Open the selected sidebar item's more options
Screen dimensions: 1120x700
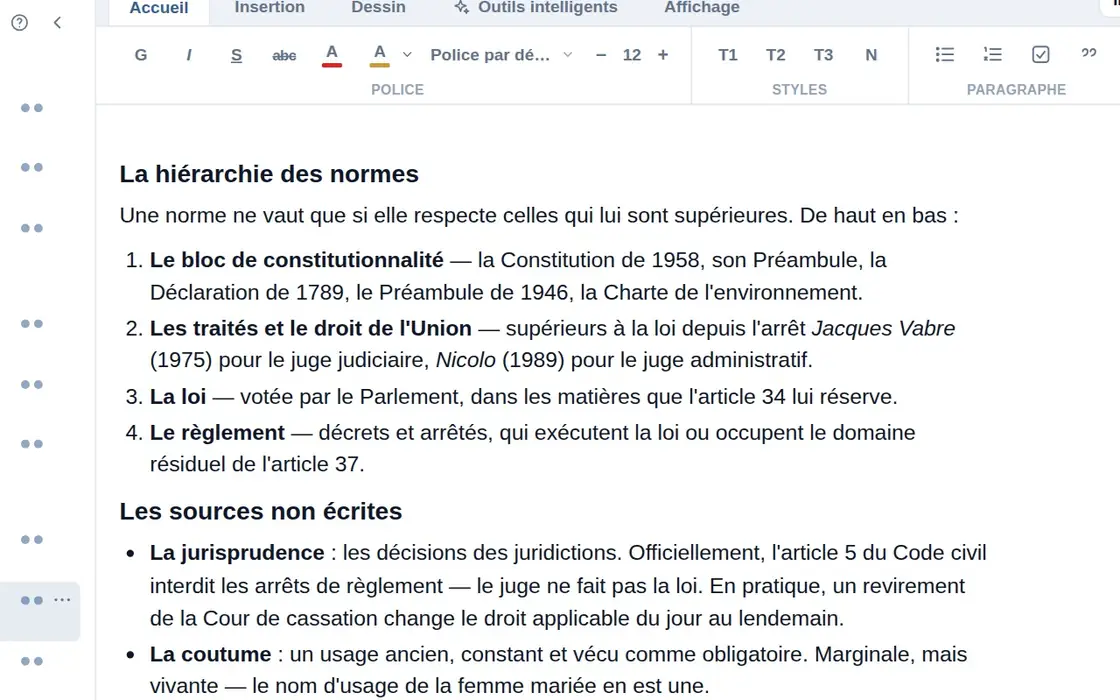click(63, 600)
